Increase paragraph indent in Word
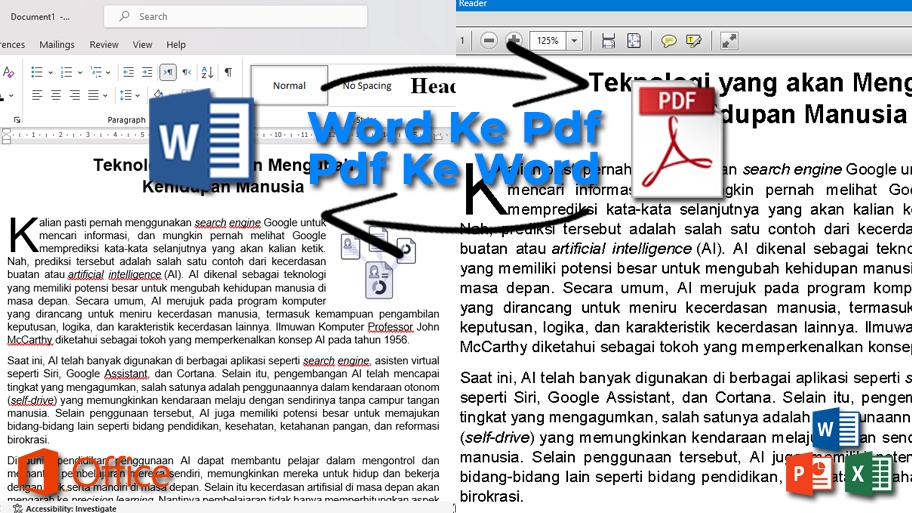The image size is (912, 513). point(147,72)
